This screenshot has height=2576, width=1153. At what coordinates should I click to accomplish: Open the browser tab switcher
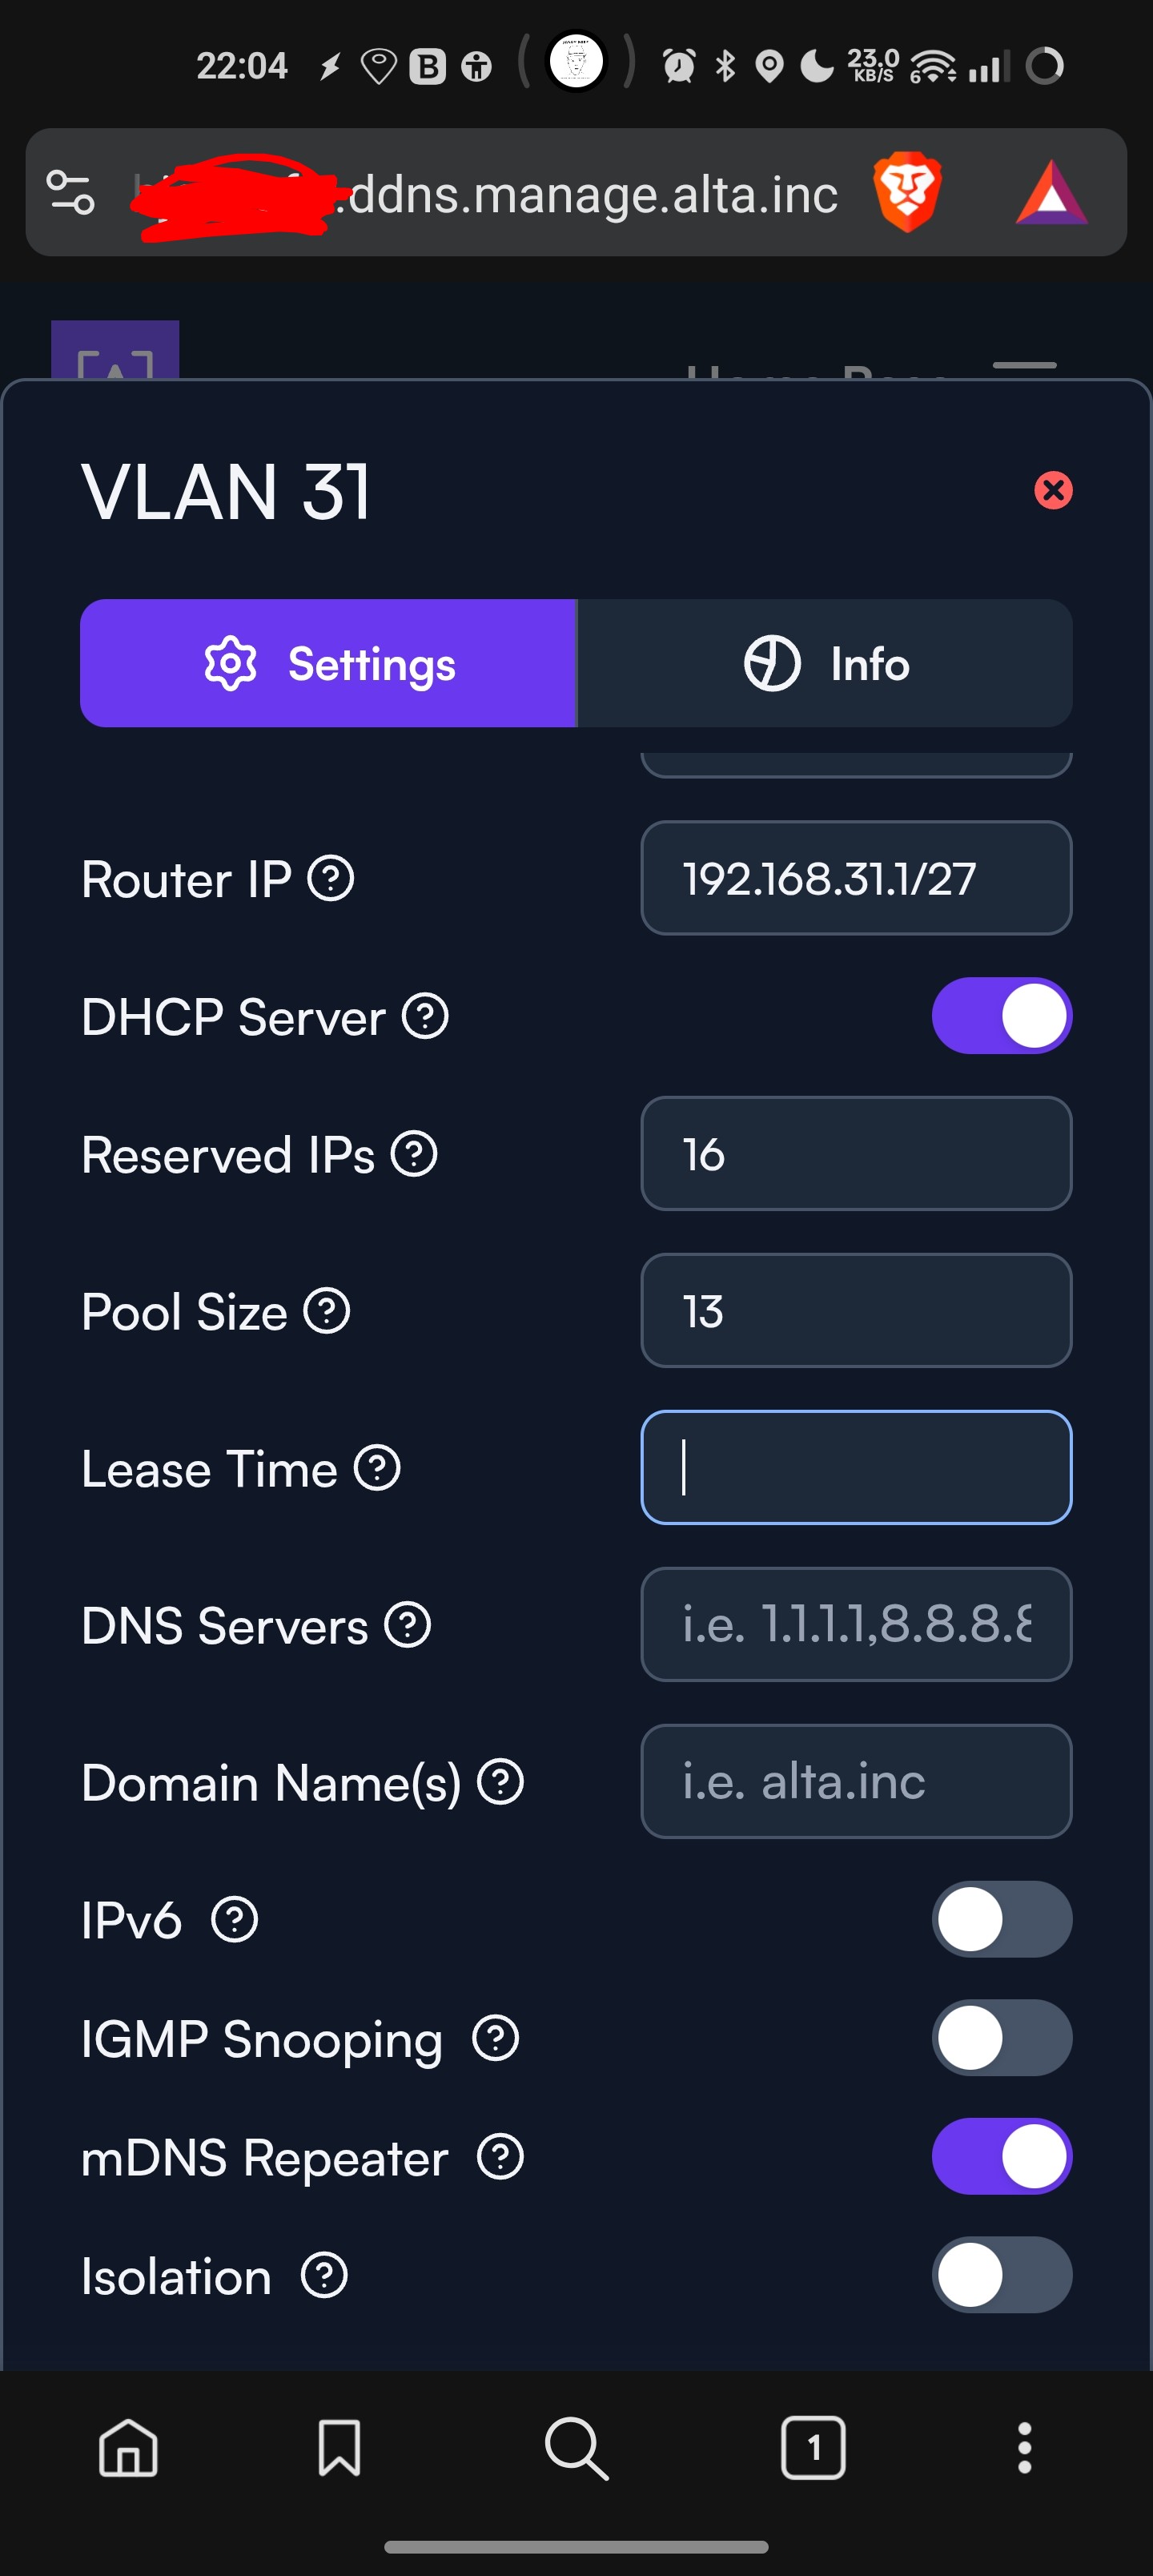point(813,2448)
